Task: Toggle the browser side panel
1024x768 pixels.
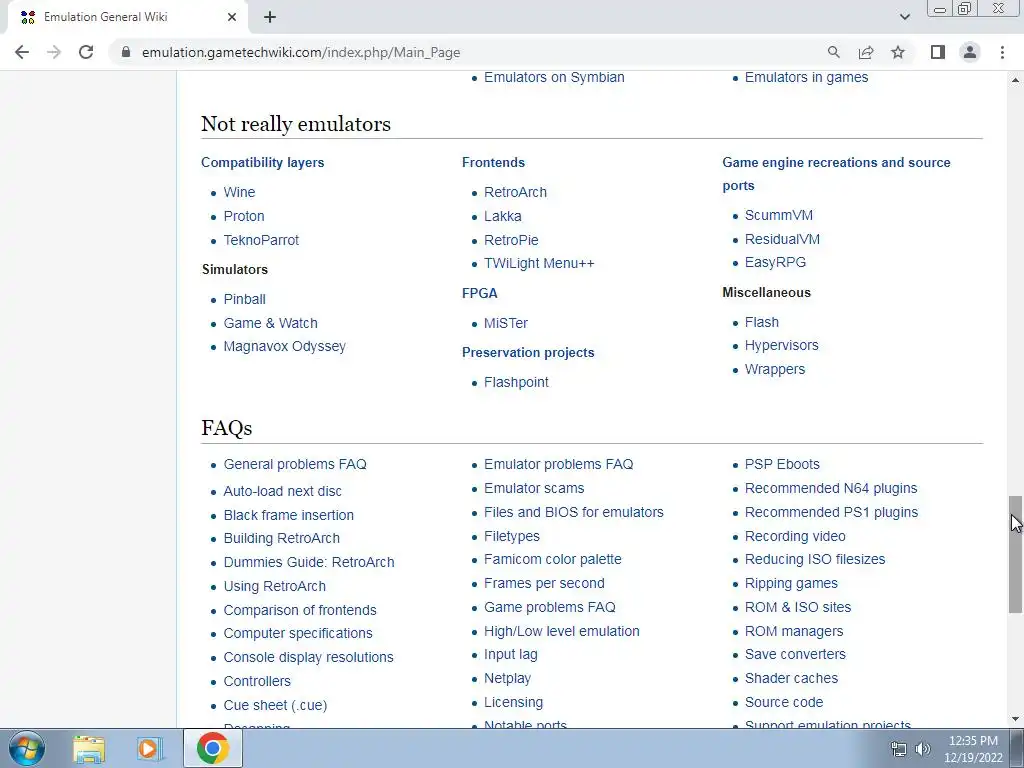Action: pyautogui.click(x=938, y=52)
